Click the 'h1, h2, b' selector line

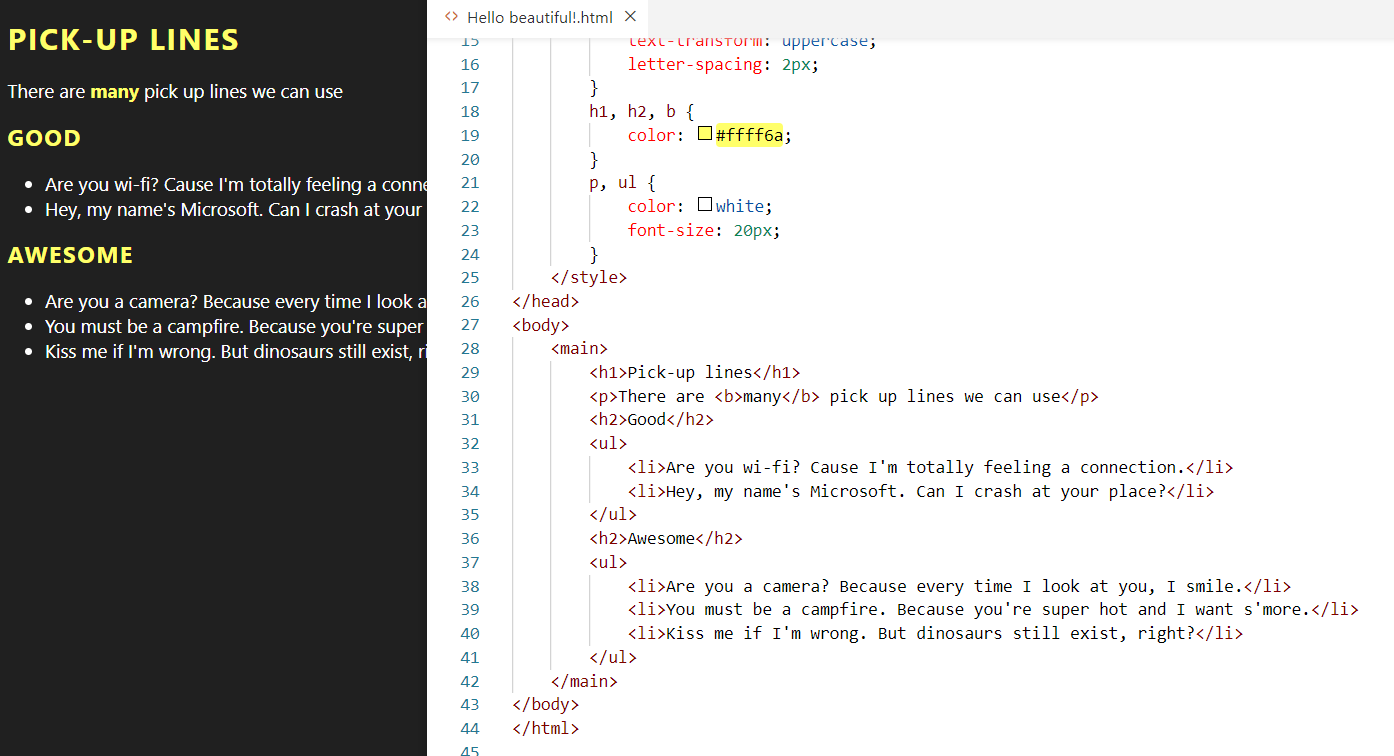coord(641,112)
